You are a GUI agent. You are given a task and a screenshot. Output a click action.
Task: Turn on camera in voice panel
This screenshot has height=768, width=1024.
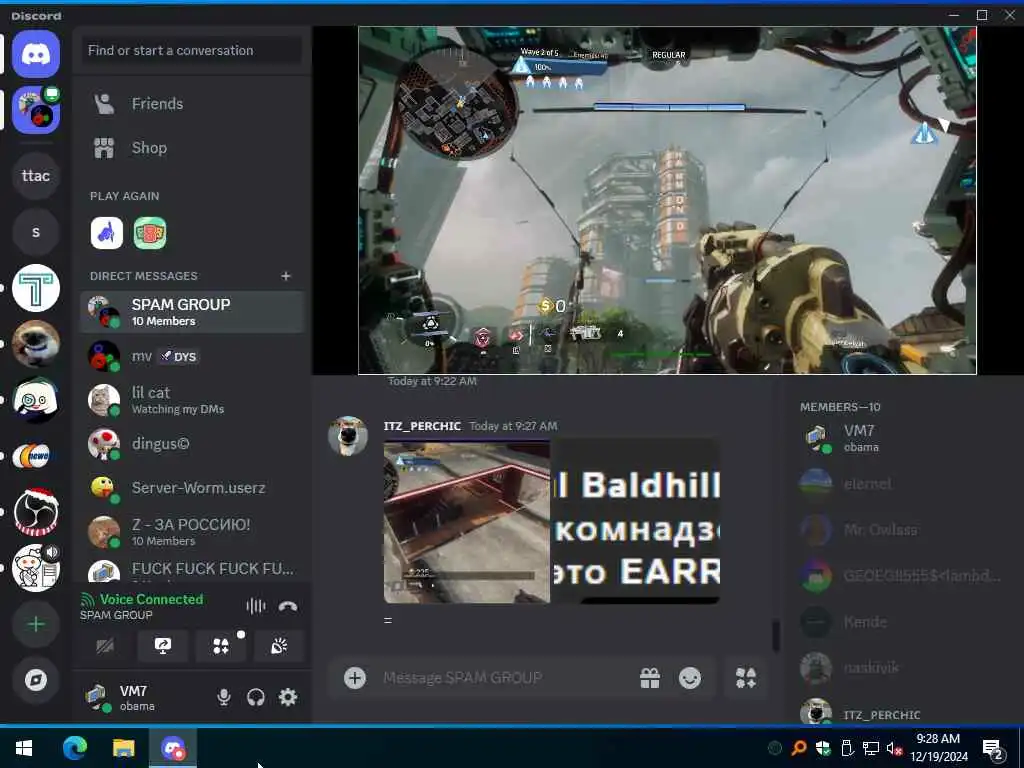(x=104, y=647)
